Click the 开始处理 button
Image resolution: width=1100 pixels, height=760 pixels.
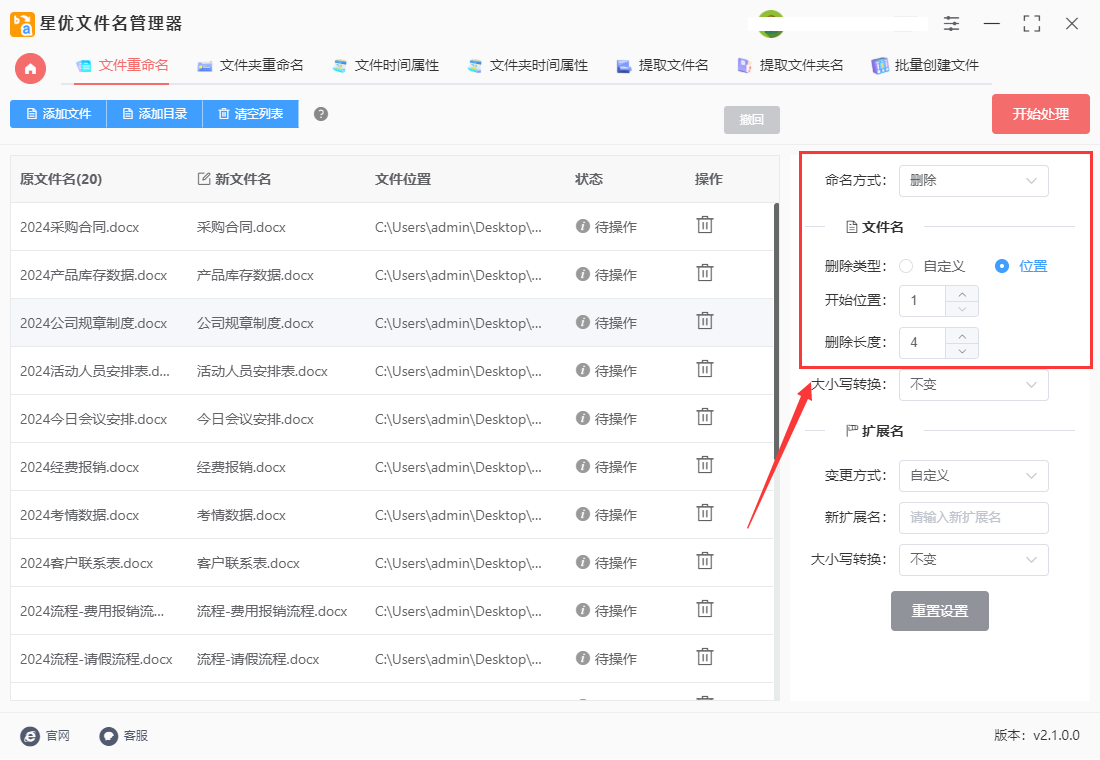(1040, 114)
